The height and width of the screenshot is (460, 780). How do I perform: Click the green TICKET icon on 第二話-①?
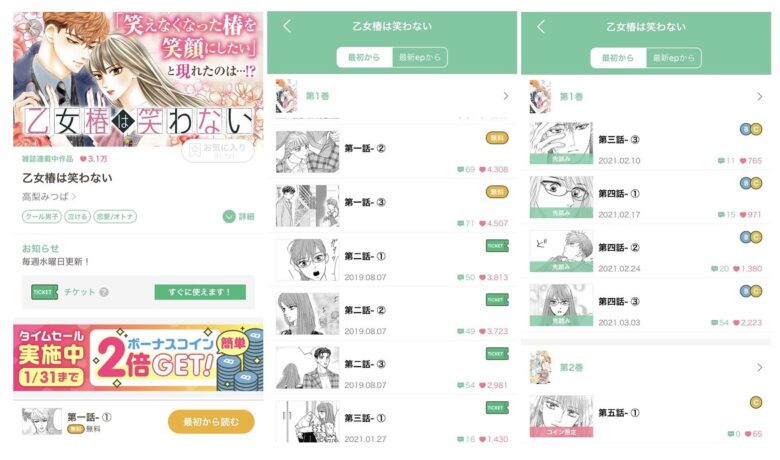point(497,246)
